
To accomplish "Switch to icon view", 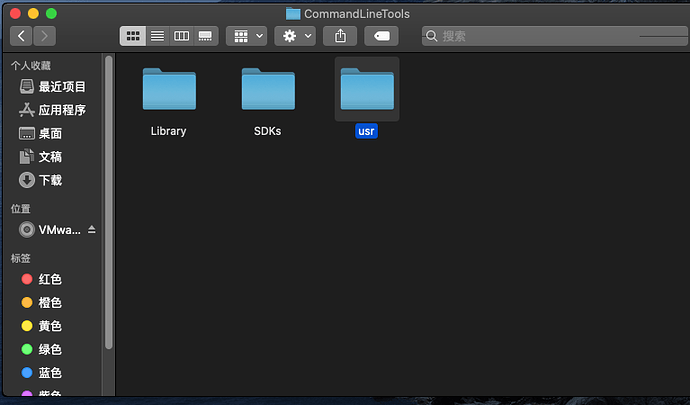I will tap(133, 36).
